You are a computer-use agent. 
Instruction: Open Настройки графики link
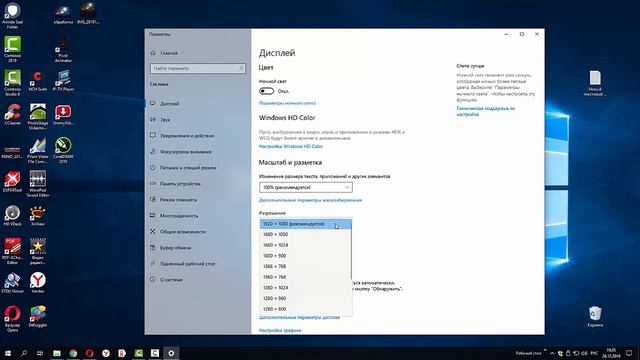pyautogui.click(x=280, y=330)
